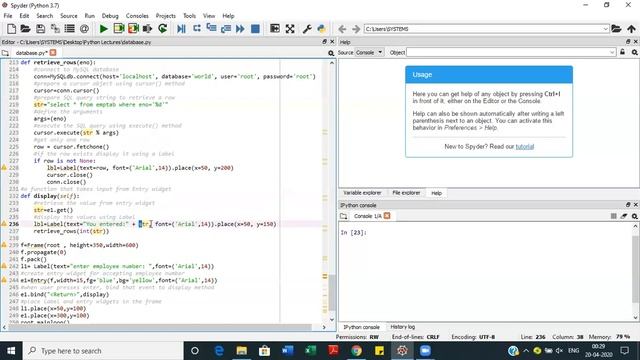Open the PYTHONPATH manager icon
Image resolution: width=640 pixels, height=360 pixels.
tap(322, 29)
